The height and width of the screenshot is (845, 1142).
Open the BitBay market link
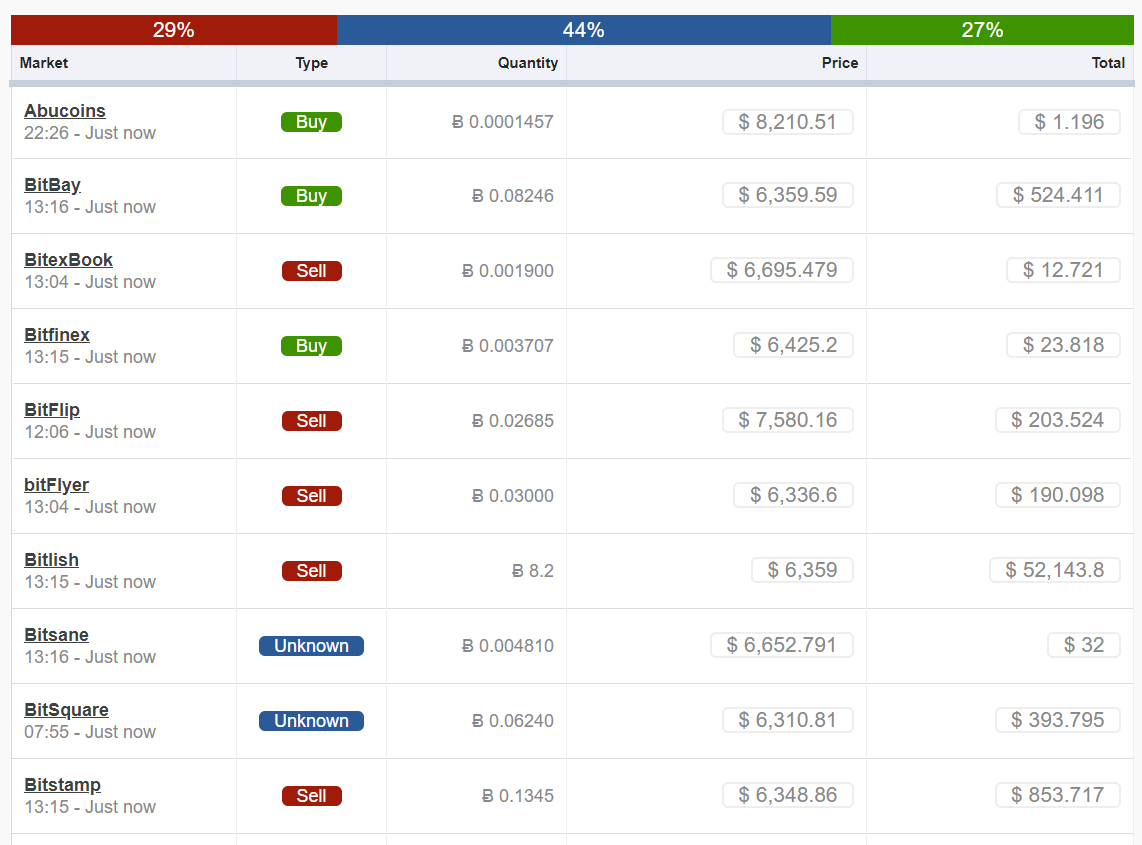pos(52,185)
